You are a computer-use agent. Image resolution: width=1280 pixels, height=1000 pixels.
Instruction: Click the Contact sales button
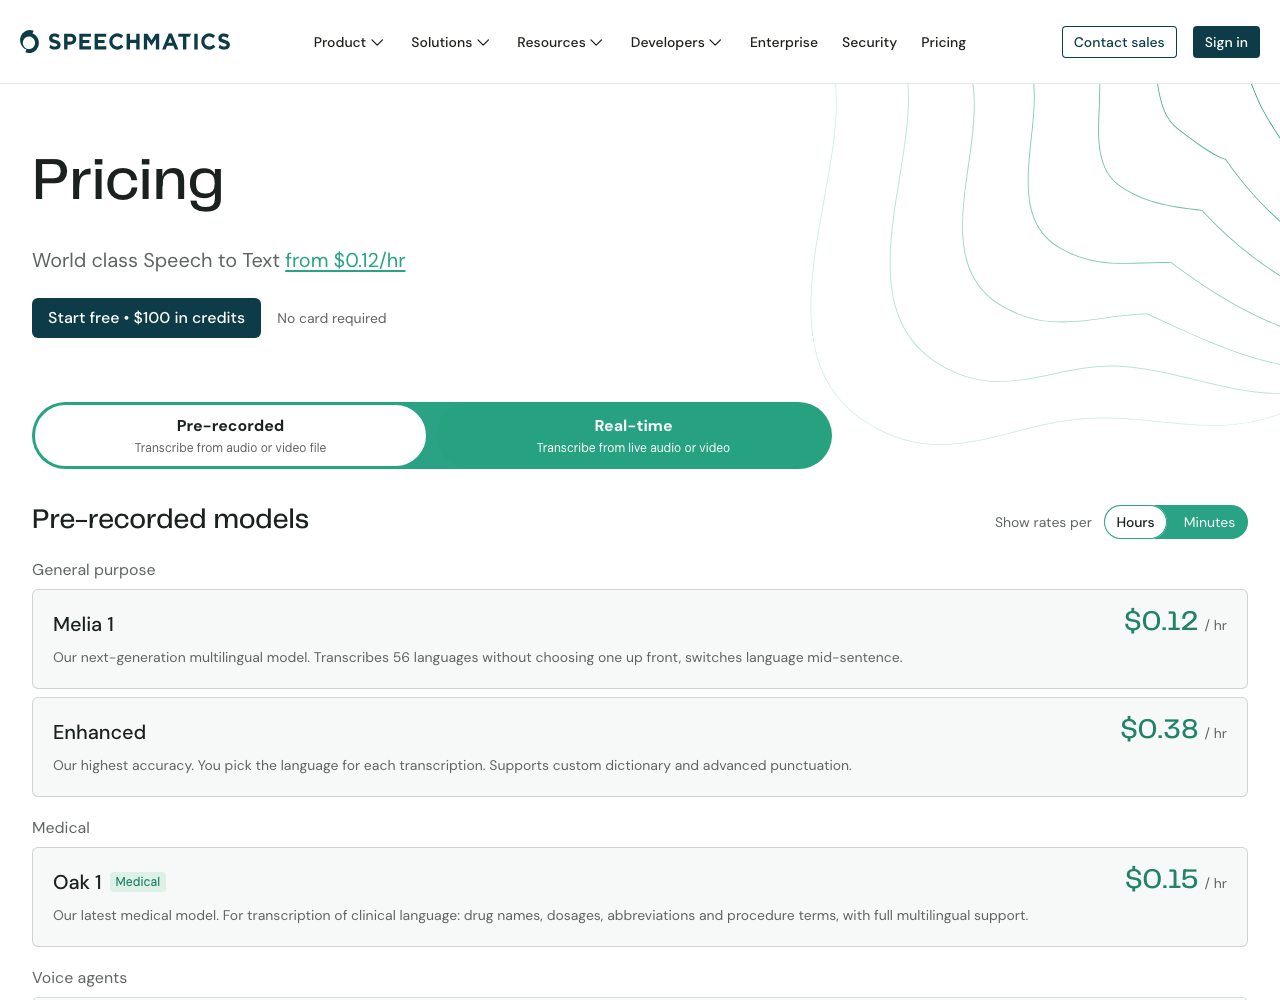pos(1119,42)
